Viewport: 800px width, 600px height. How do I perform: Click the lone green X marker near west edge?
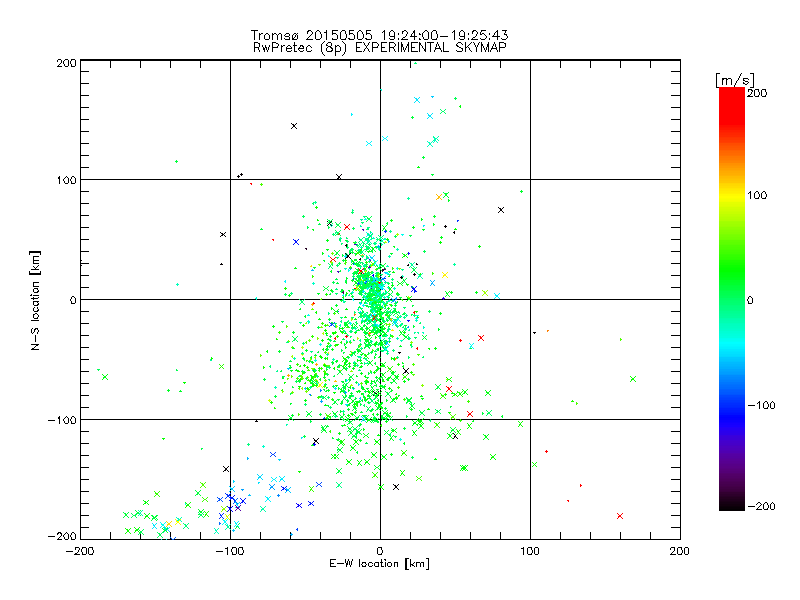(x=105, y=377)
